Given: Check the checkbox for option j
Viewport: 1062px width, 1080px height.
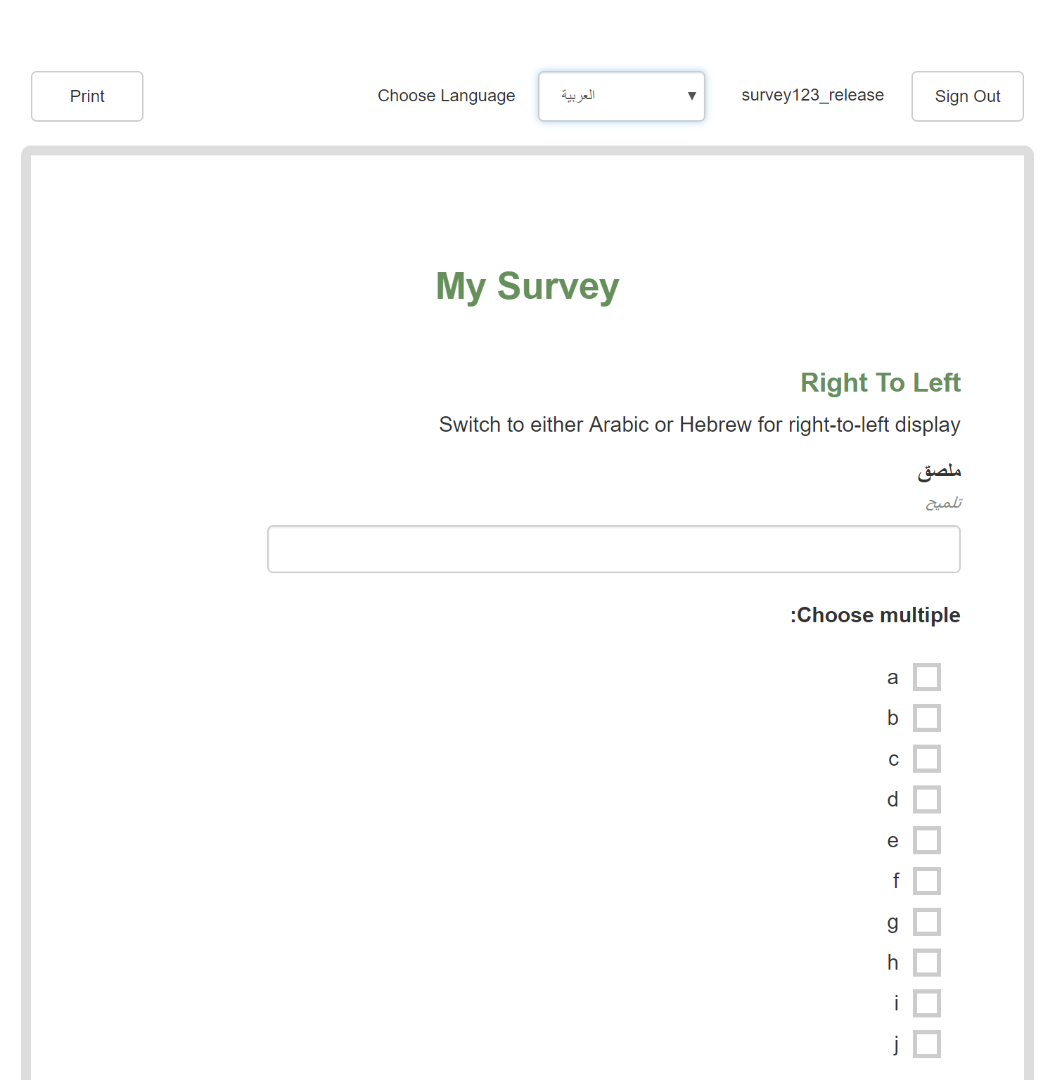Looking at the screenshot, I should tap(927, 1044).
